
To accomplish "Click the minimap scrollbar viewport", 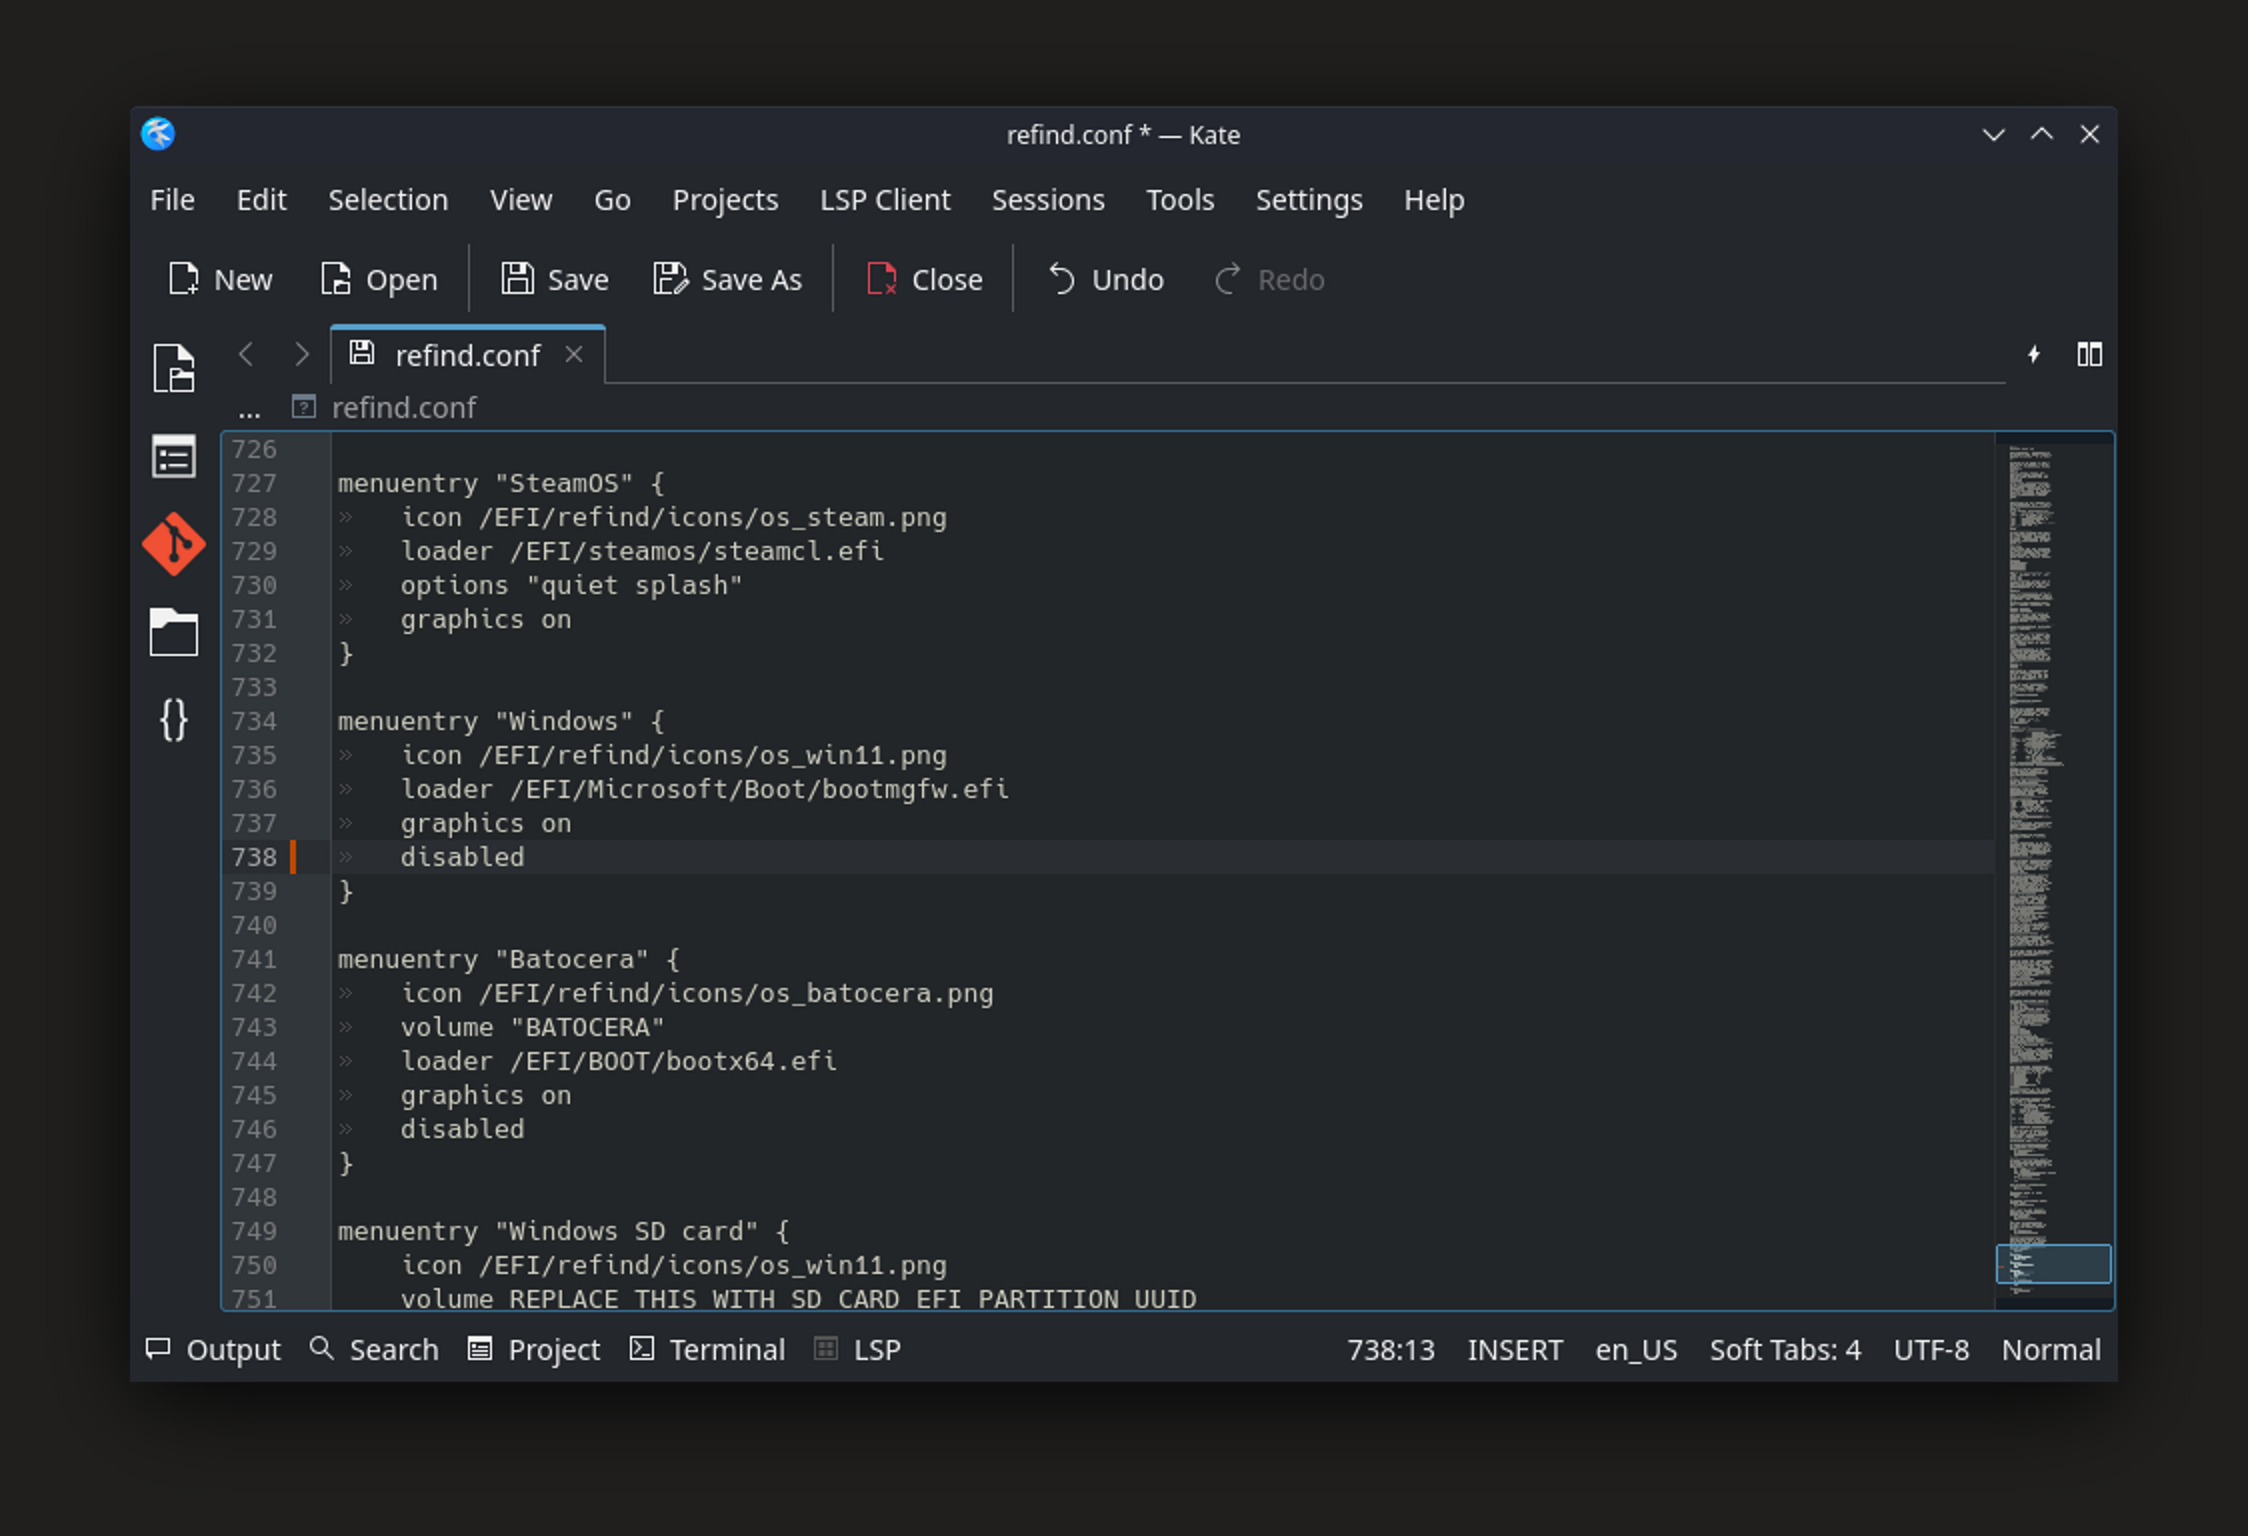I will pos(2053,1264).
